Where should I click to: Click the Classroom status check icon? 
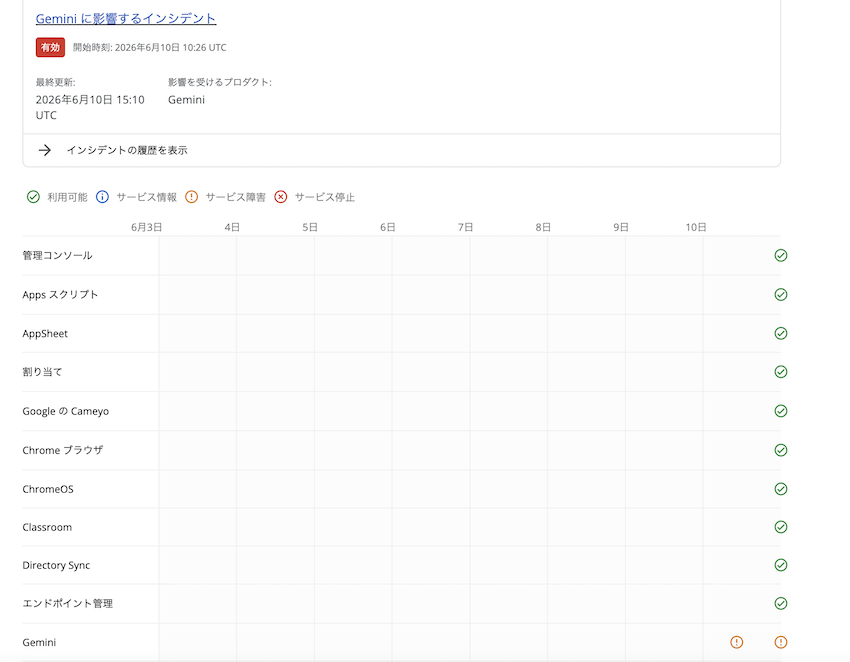click(781, 527)
